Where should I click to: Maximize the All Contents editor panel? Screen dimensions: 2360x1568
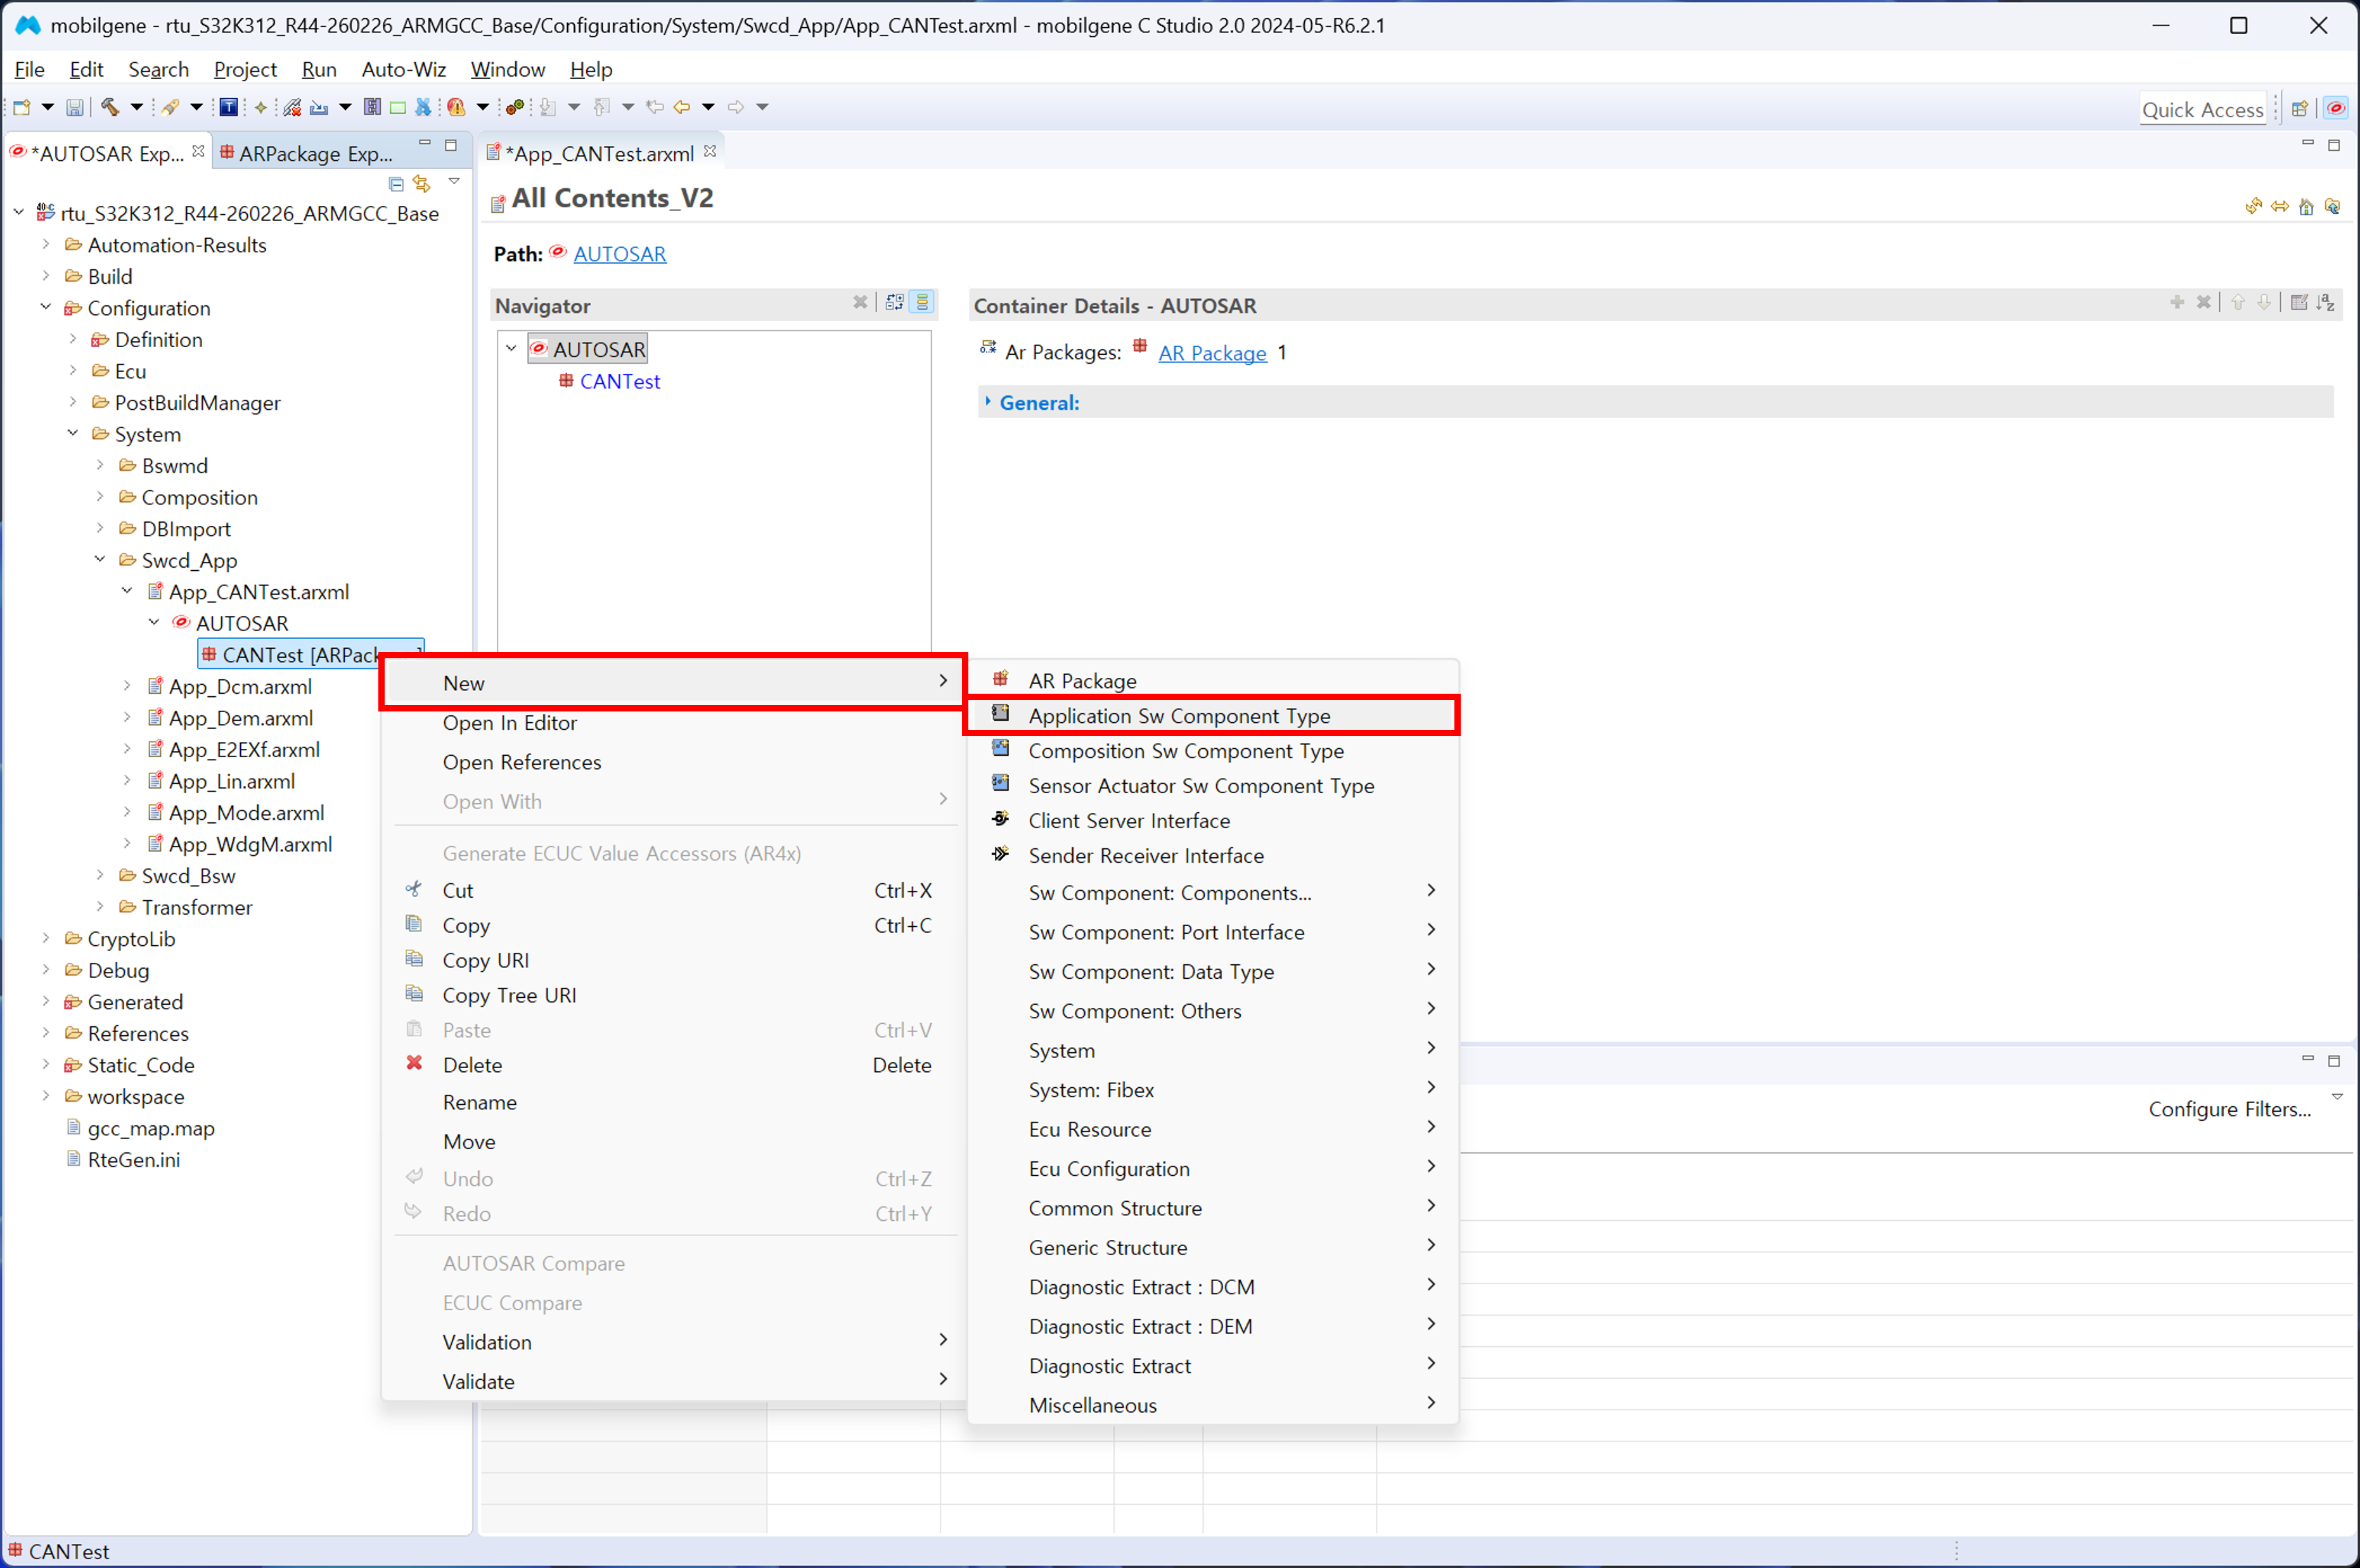coord(2334,146)
